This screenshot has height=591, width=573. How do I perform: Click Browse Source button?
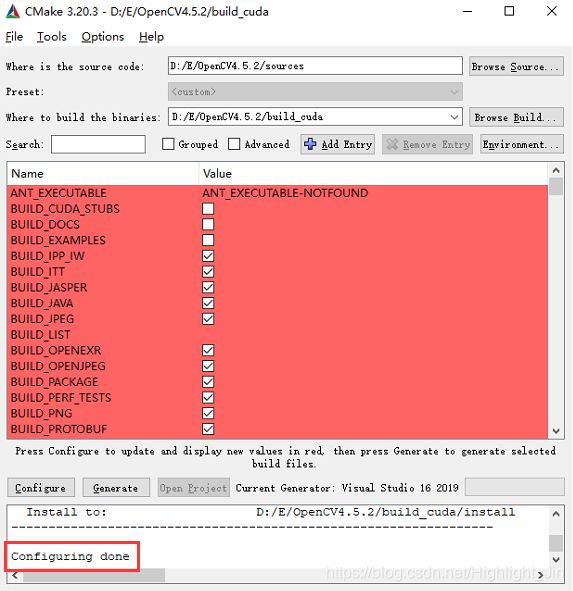point(516,66)
